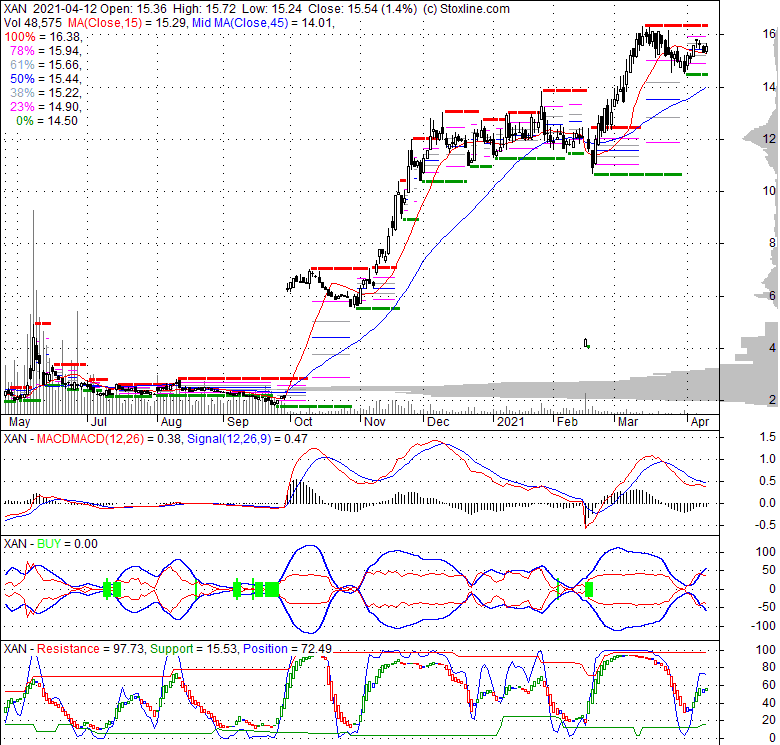Click the 10 price axis label
The height and width of the screenshot is (745, 780).
[x=769, y=191]
